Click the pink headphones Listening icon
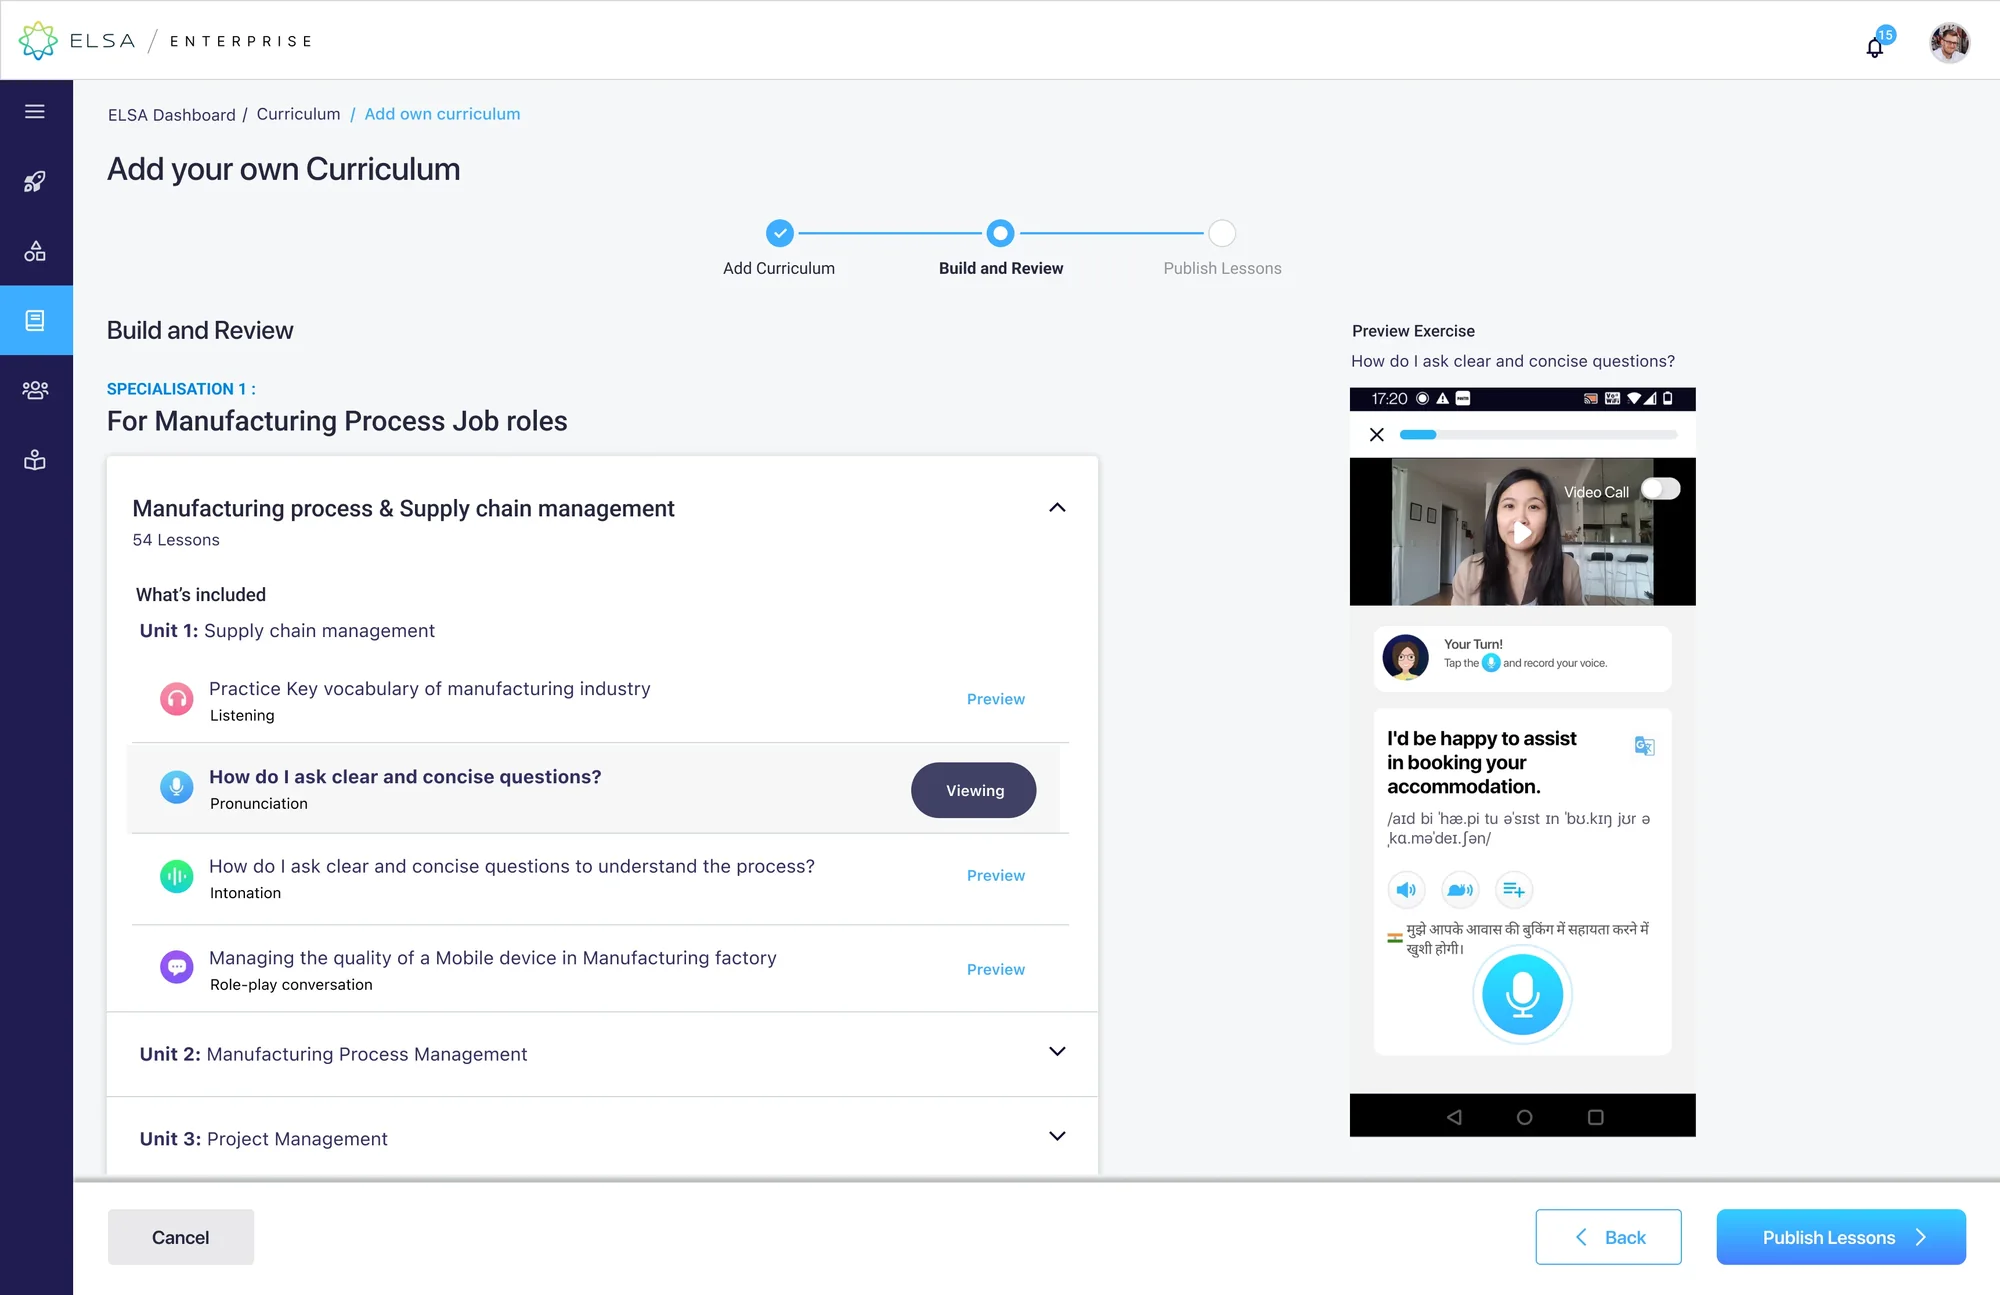 177,699
